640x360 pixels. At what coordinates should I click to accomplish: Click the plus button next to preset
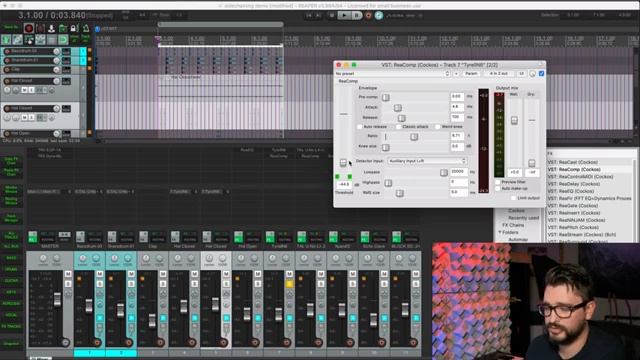click(x=456, y=73)
